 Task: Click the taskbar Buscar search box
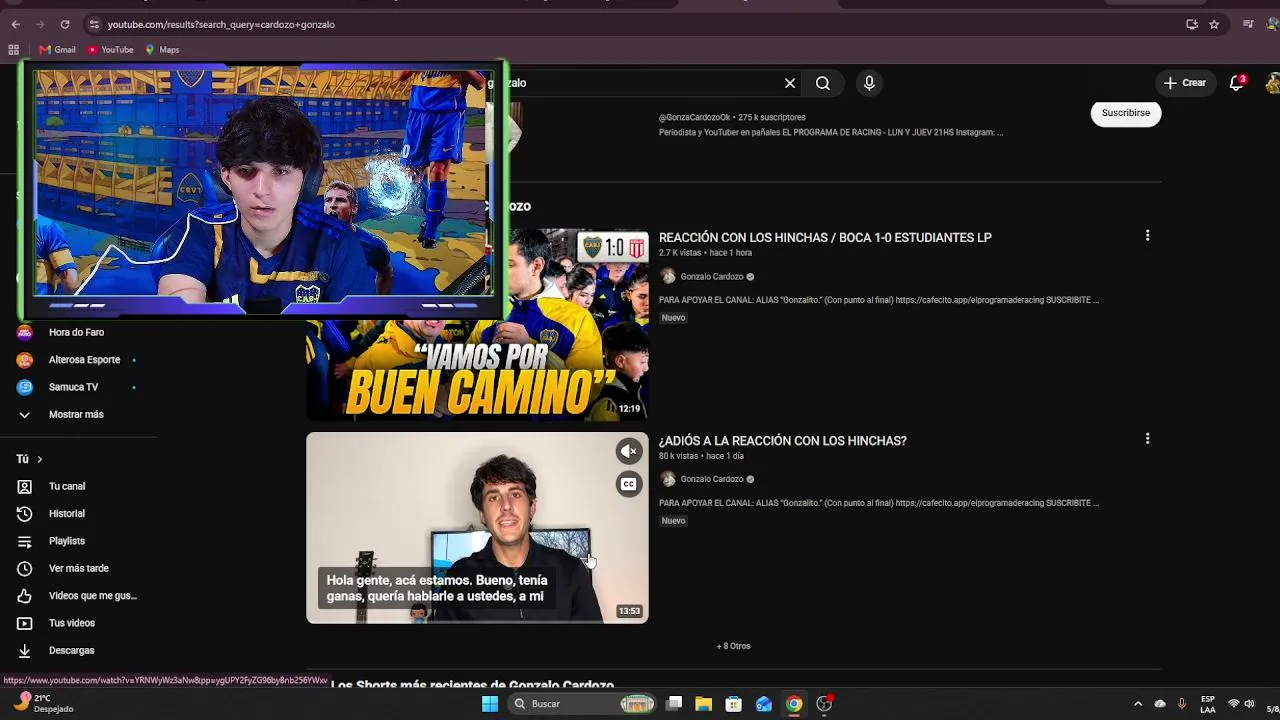[x=583, y=704]
